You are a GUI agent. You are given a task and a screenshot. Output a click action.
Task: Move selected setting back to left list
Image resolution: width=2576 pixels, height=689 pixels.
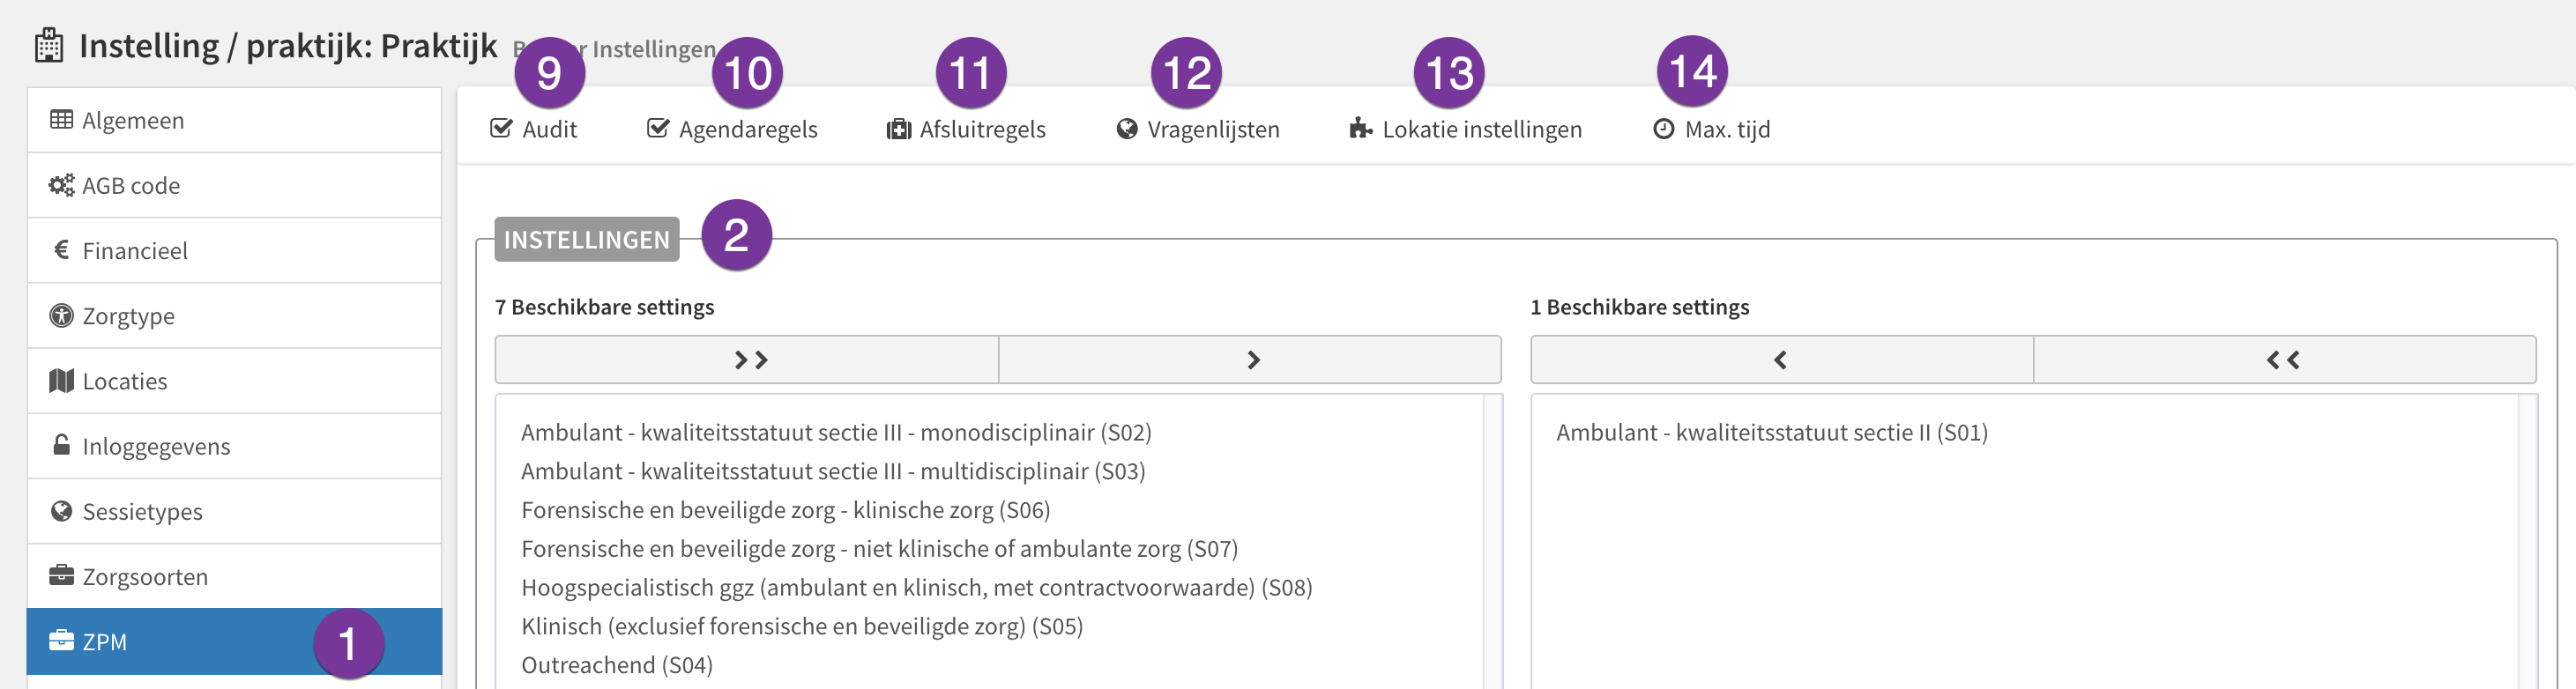tap(1782, 360)
